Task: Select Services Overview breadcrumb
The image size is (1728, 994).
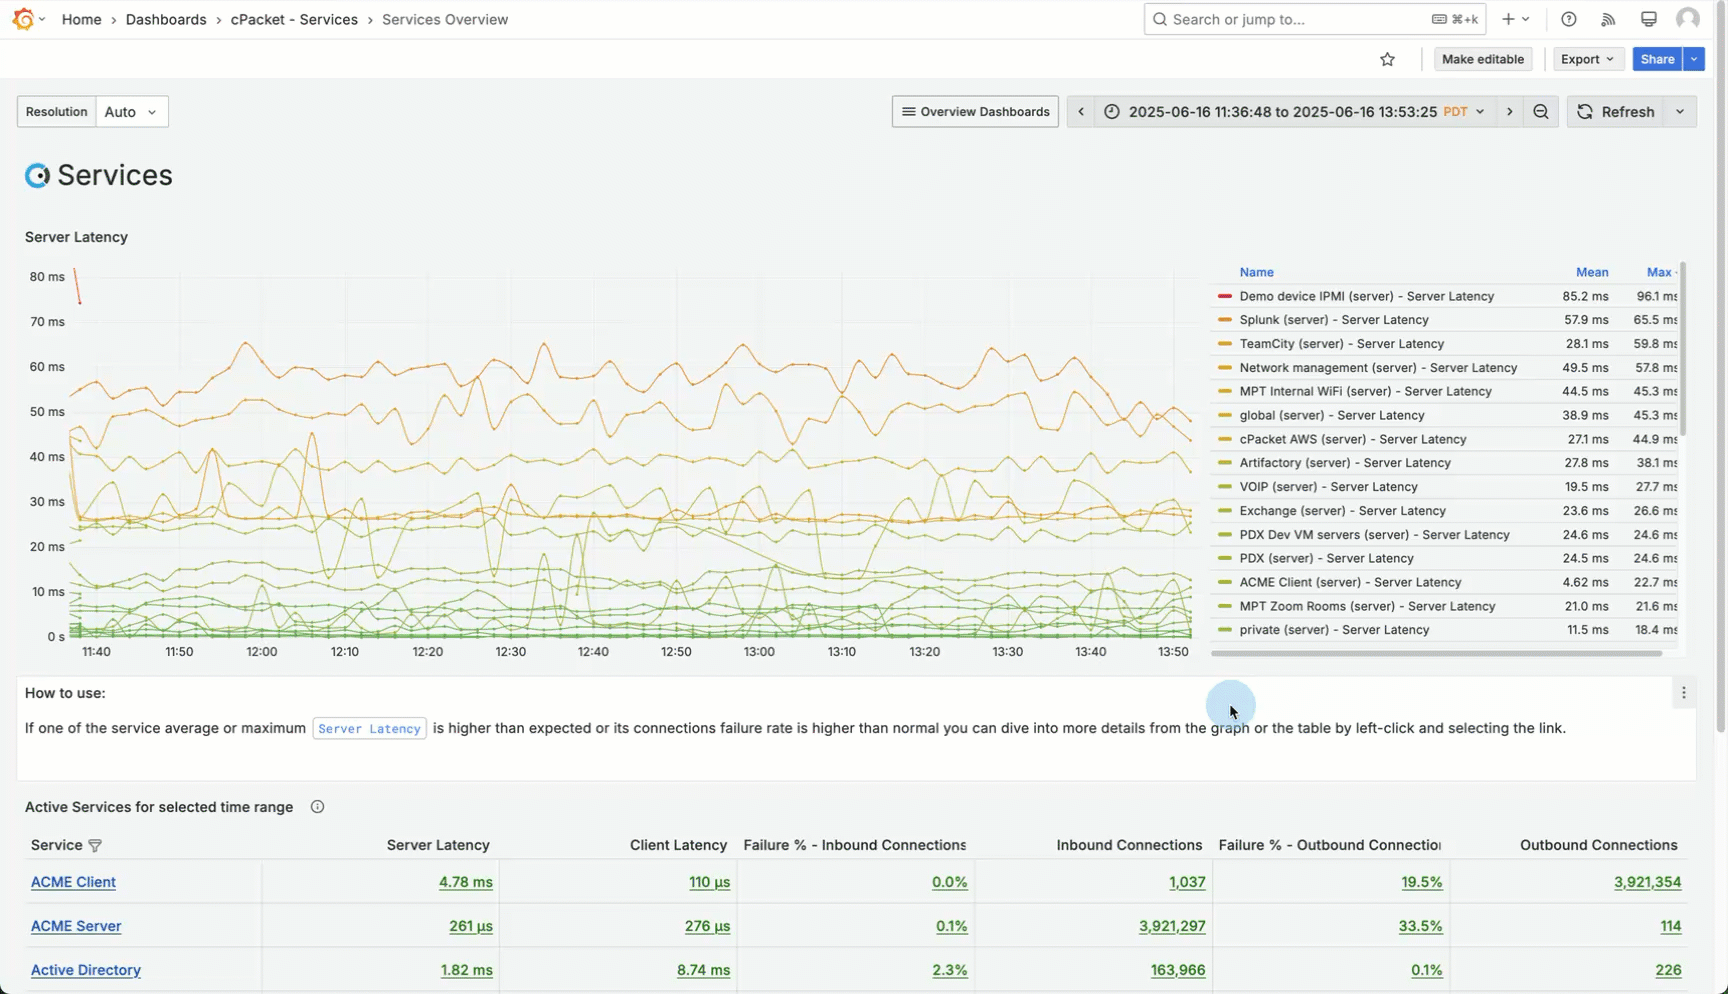Action: (445, 19)
